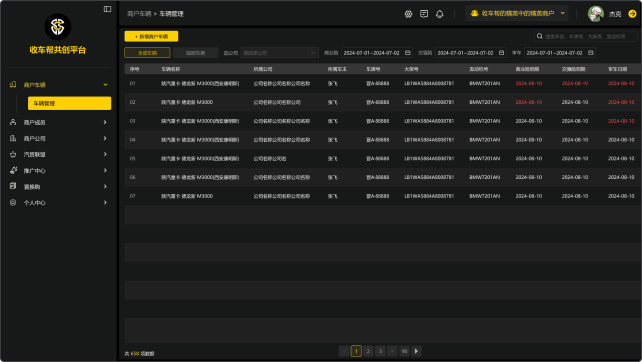Click the crown icon beside 汽贸联盟
Screen dimensions: 642x362
click(13, 154)
